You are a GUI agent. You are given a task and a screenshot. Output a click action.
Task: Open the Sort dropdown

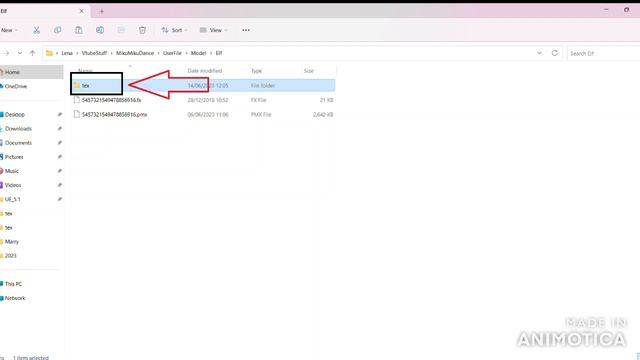tap(174, 30)
